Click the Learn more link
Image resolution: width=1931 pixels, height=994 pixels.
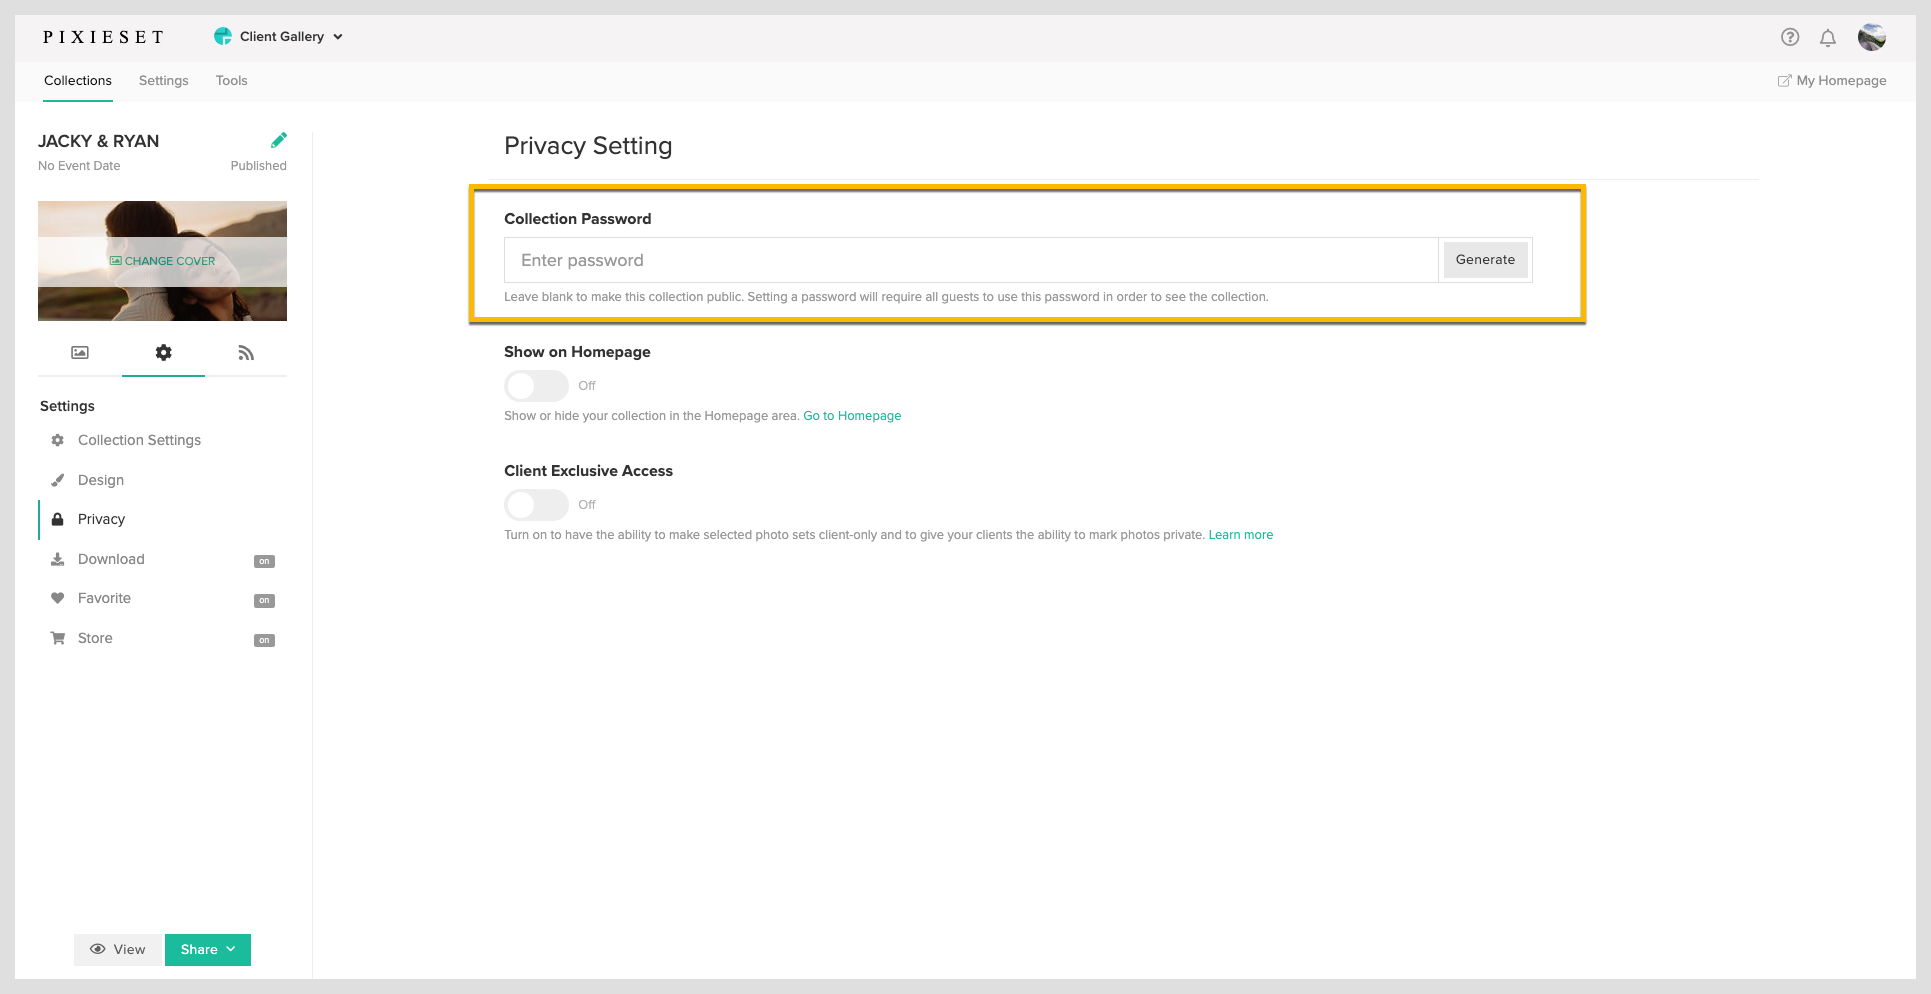coord(1241,535)
